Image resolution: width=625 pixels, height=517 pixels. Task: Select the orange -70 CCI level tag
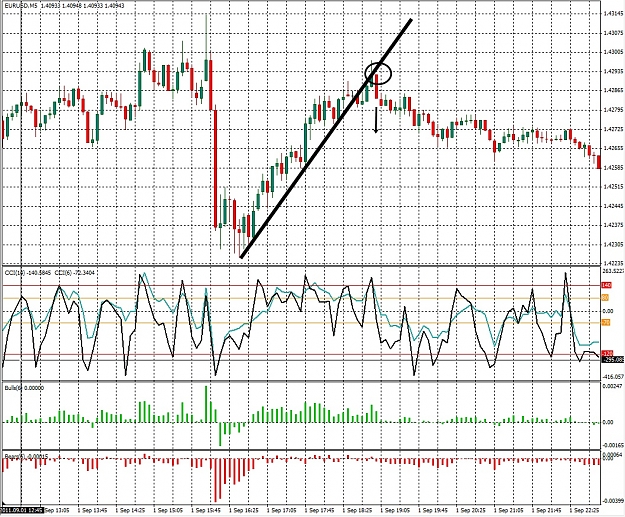(605, 322)
